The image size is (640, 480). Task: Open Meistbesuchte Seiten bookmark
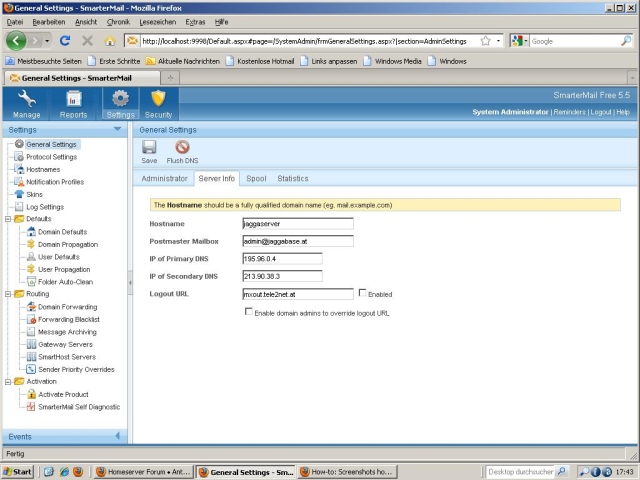[43, 61]
